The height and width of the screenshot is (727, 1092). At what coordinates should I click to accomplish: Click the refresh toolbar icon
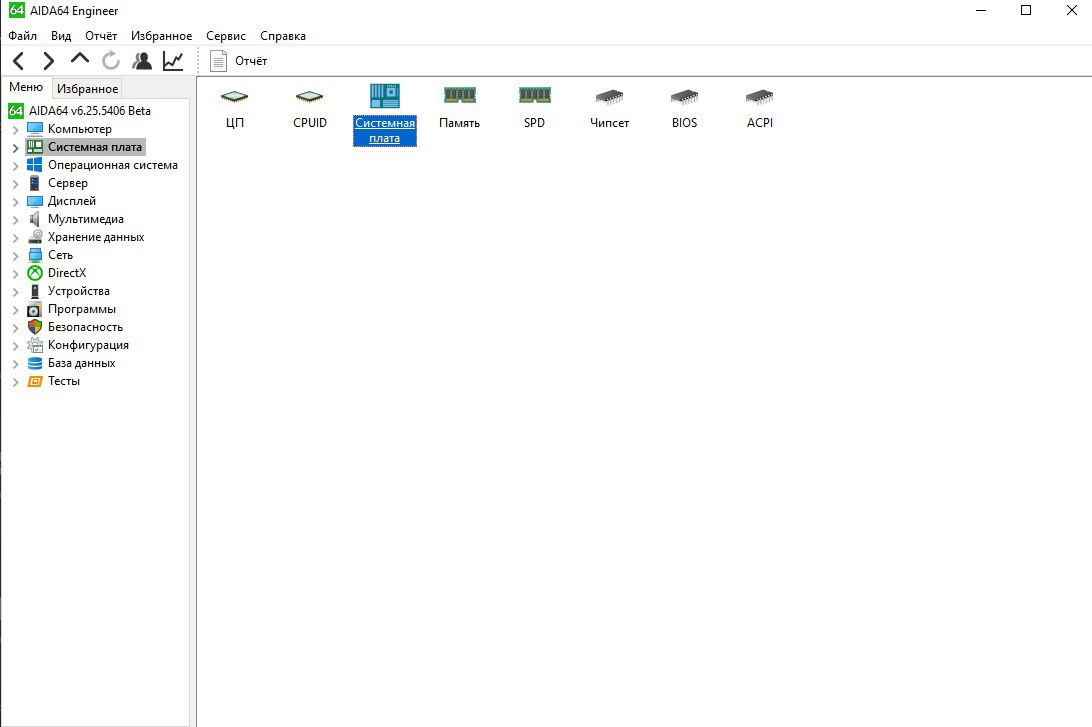pyautogui.click(x=111, y=61)
